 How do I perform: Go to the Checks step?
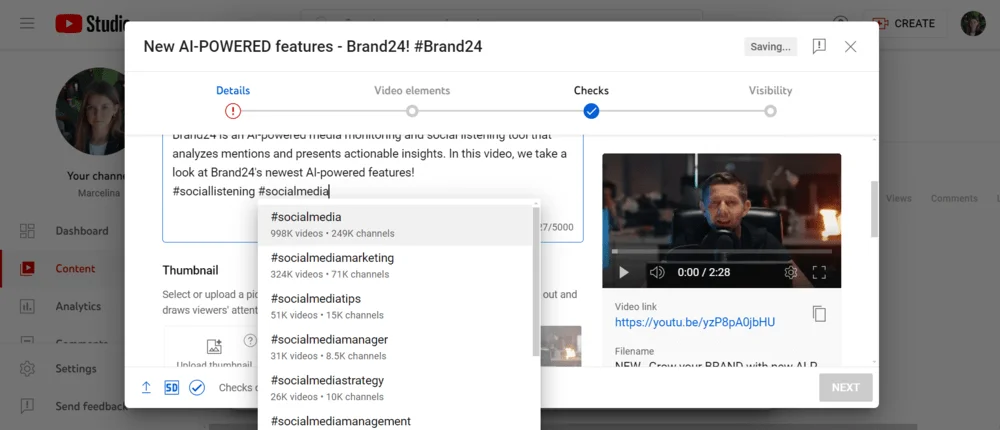coord(591,91)
